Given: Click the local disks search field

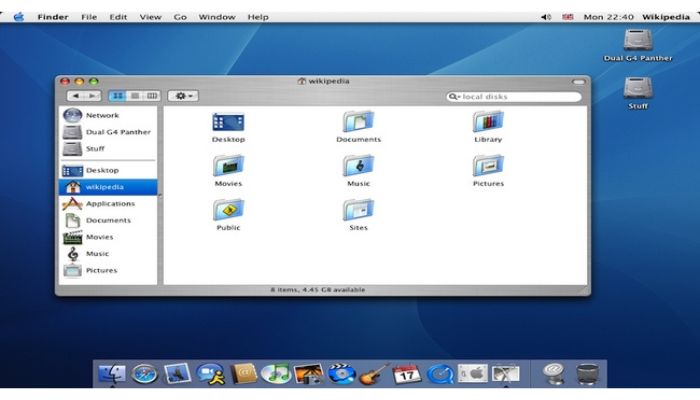Looking at the screenshot, I should point(513,96).
